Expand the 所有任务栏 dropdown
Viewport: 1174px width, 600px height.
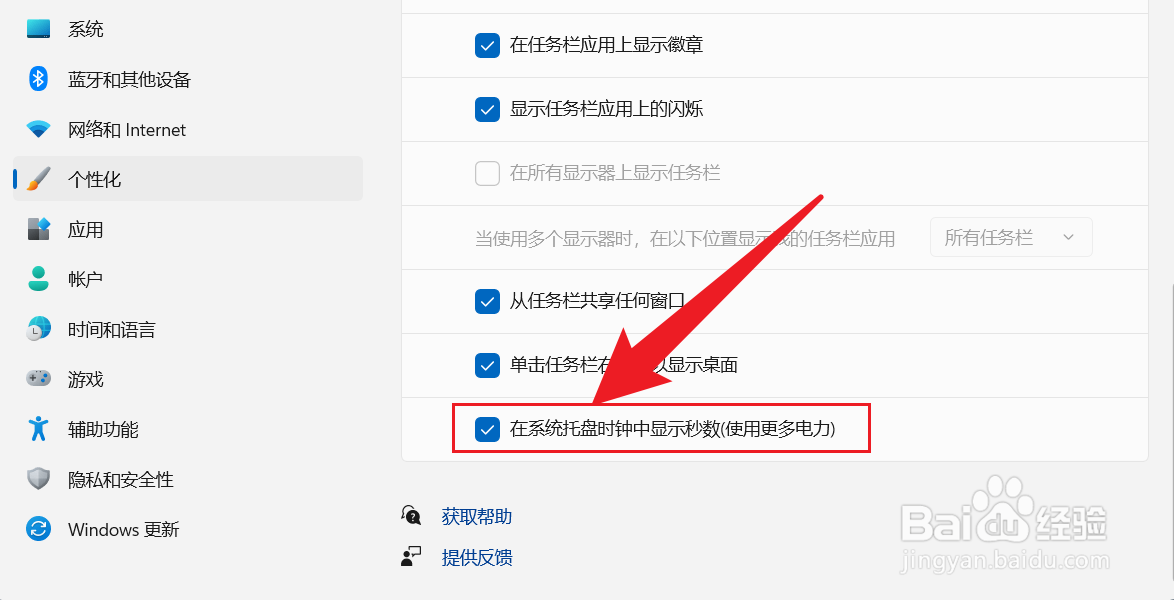[1011, 237]
